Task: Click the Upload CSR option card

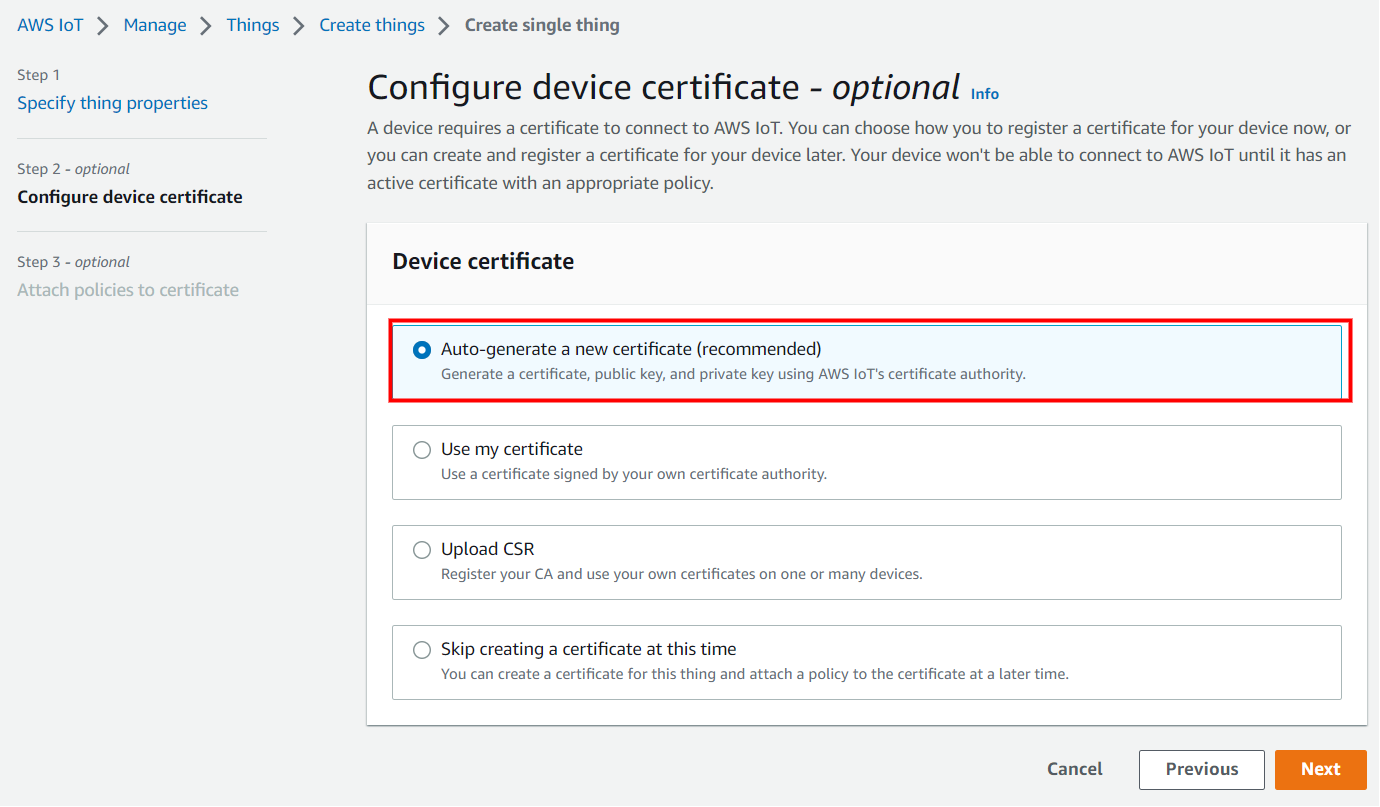Action: coord(866,561)
